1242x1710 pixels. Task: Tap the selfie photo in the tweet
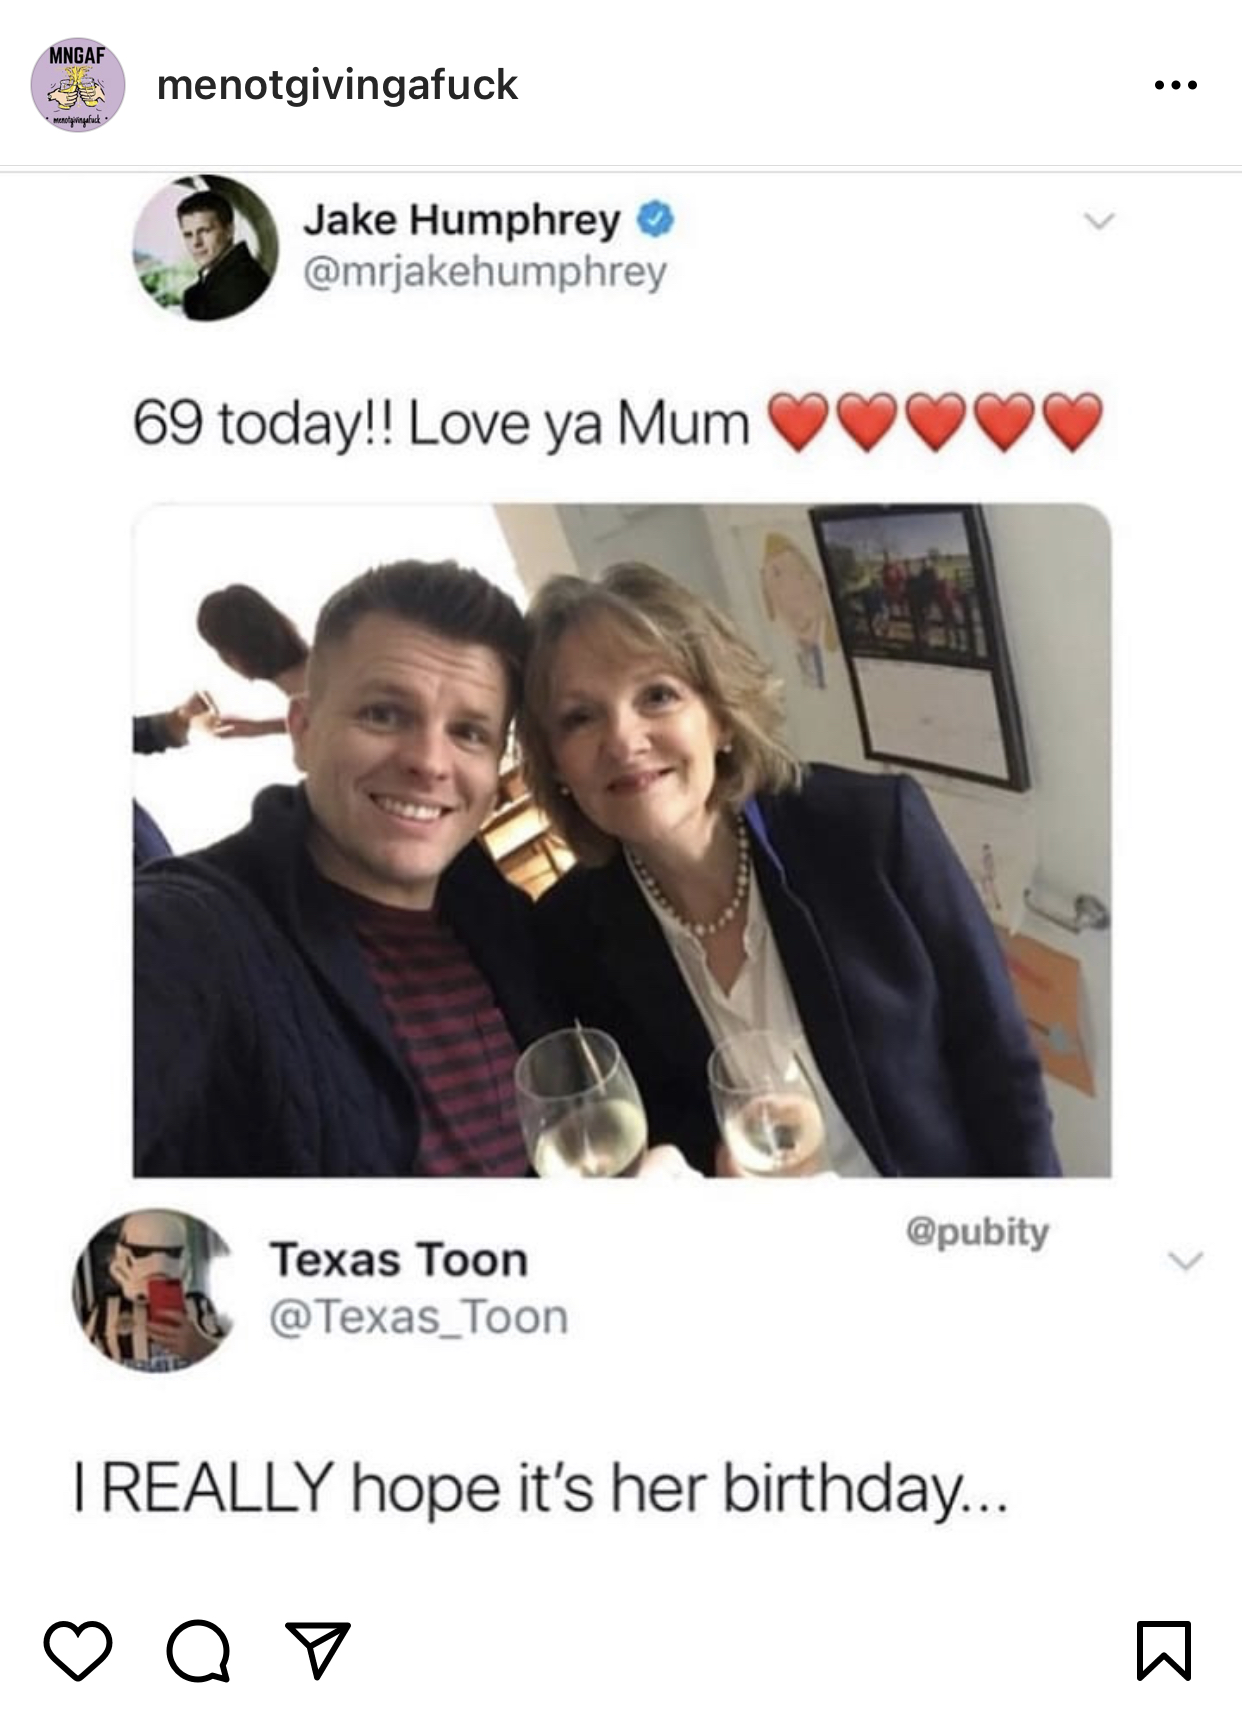(x=621, y=840)
